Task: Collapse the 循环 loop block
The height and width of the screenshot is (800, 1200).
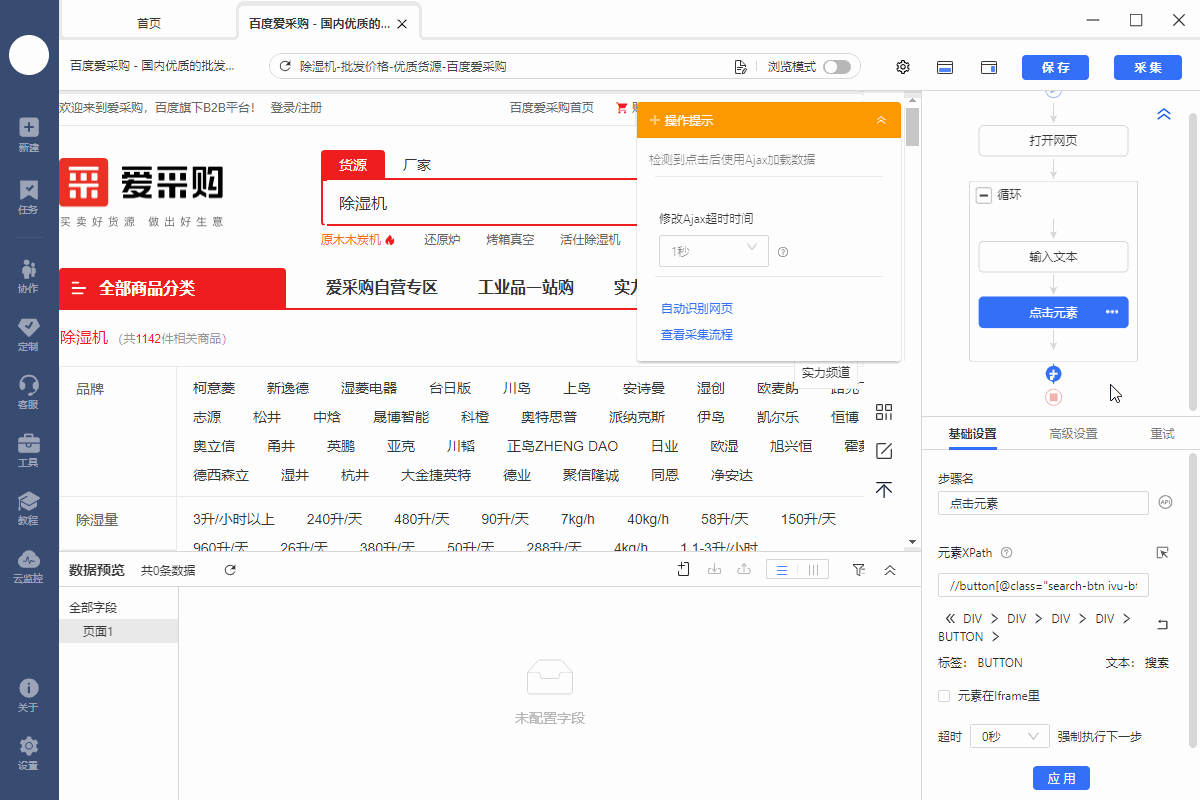Action: click(983, 195)
